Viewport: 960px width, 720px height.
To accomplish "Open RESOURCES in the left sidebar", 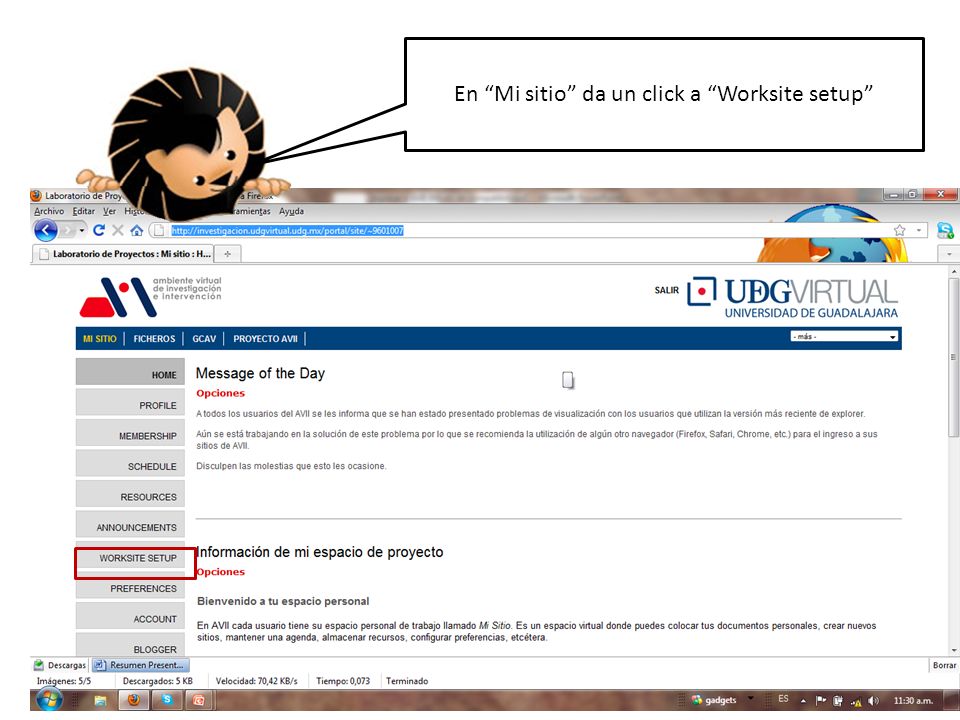I will [x=130, y=494].
